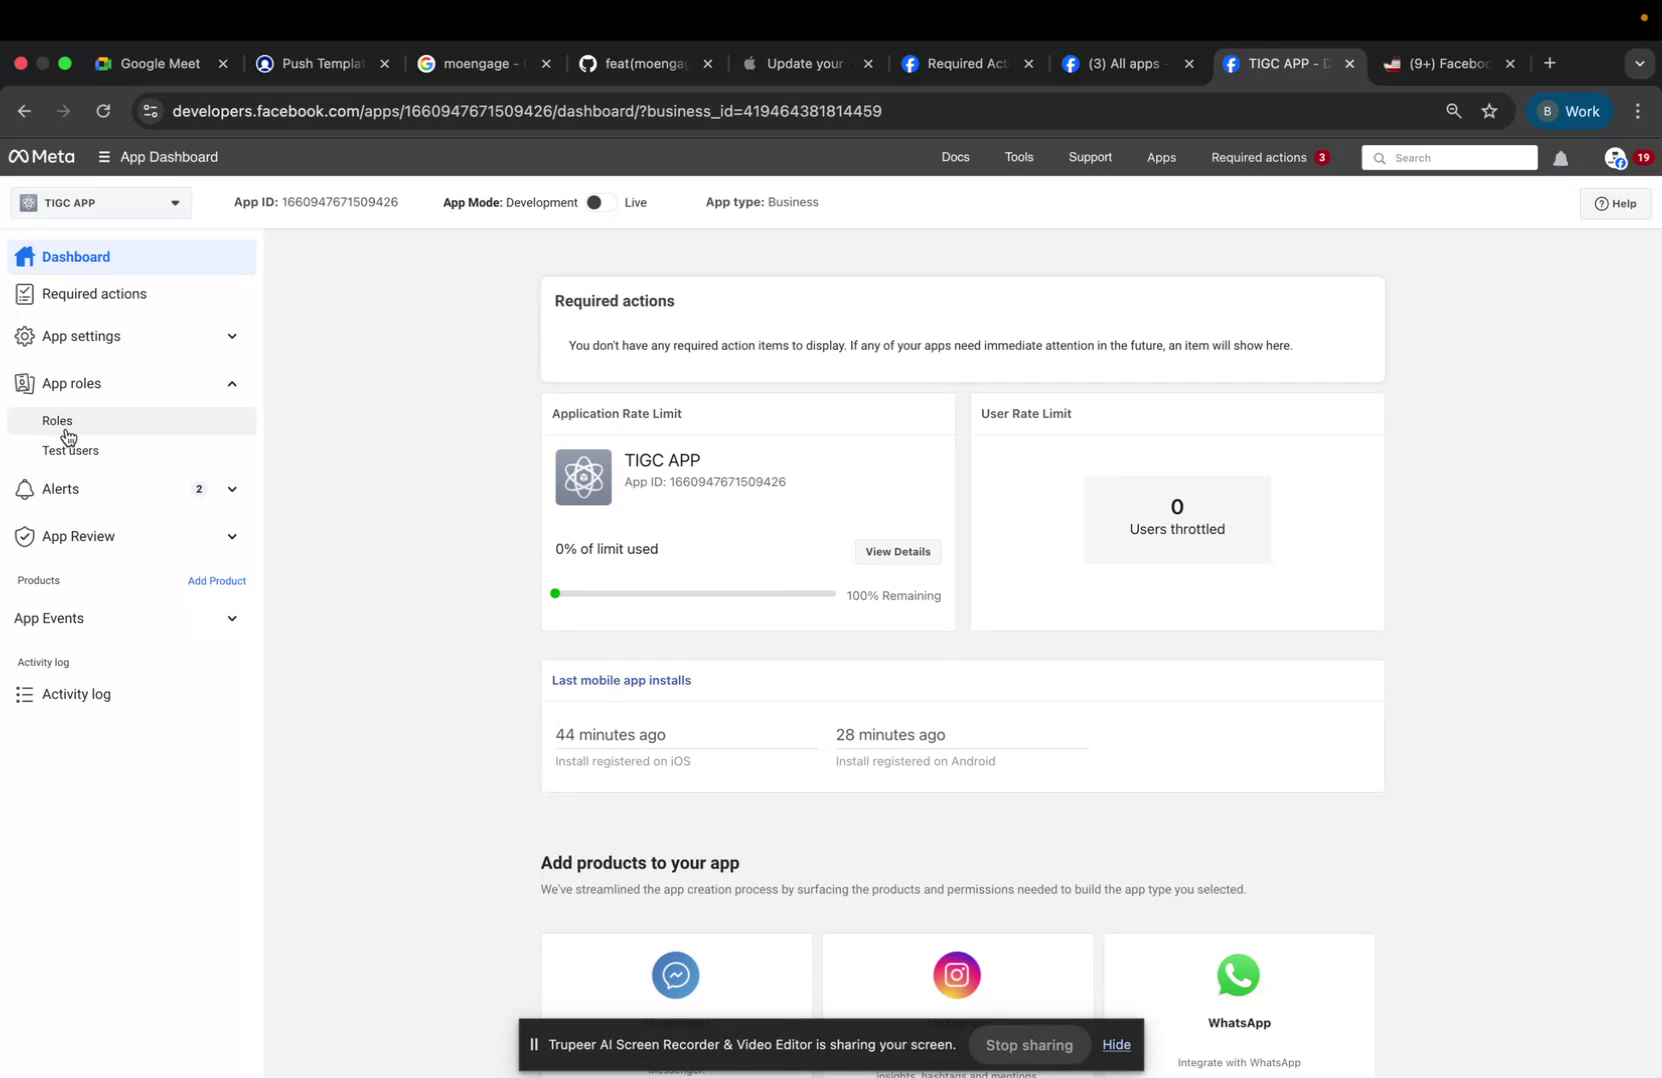Select the Instagram product icon
This screenshot has height=1078, width=1662.
pos(956,975)
